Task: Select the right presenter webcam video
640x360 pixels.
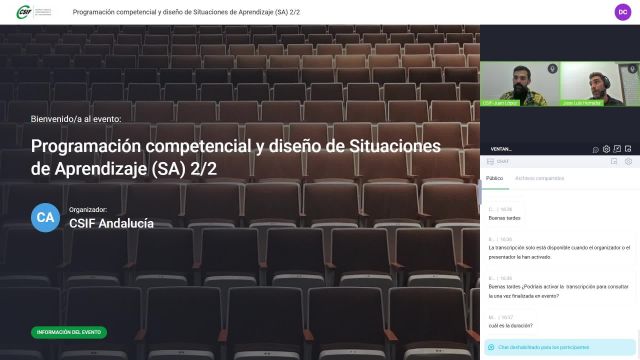Action: click(x=600, y=84)
